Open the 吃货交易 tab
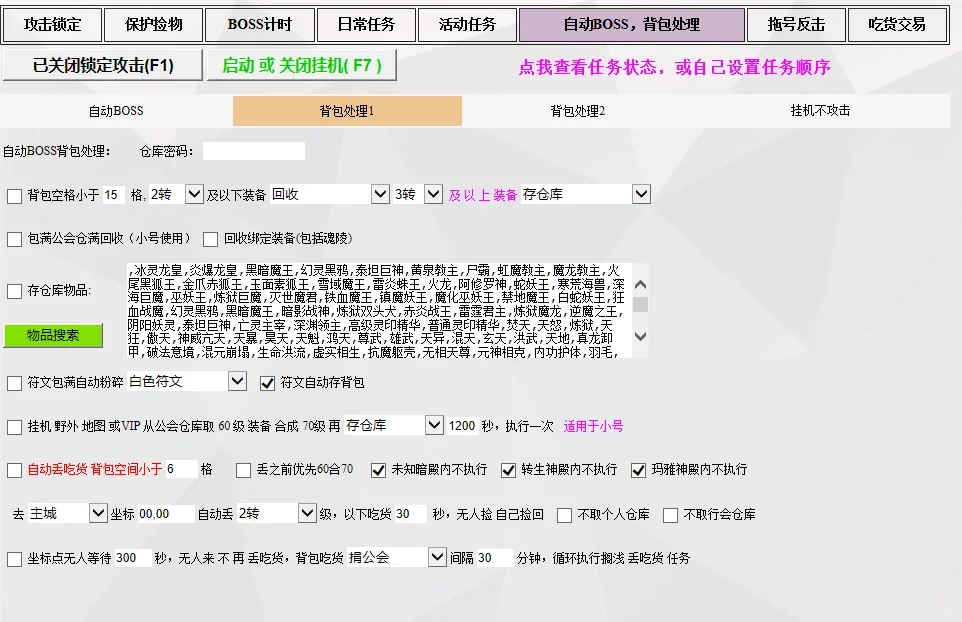Image resolution: width=962 pixels, height=622 pixels. pyautogui.click(x=897, y=24)
